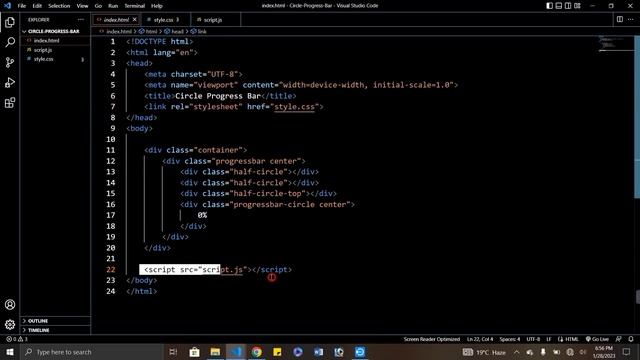Viewport: 640px width, 360px height.
Task: Toggle bottom panel visibility
Action: coord(559,6)
